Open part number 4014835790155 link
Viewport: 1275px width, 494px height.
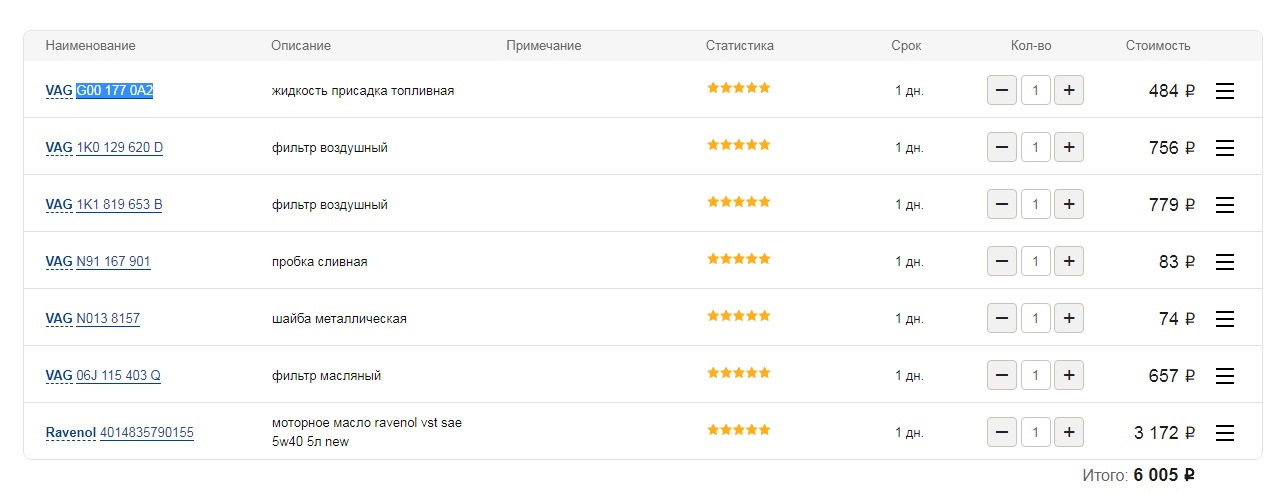[147, 433]
